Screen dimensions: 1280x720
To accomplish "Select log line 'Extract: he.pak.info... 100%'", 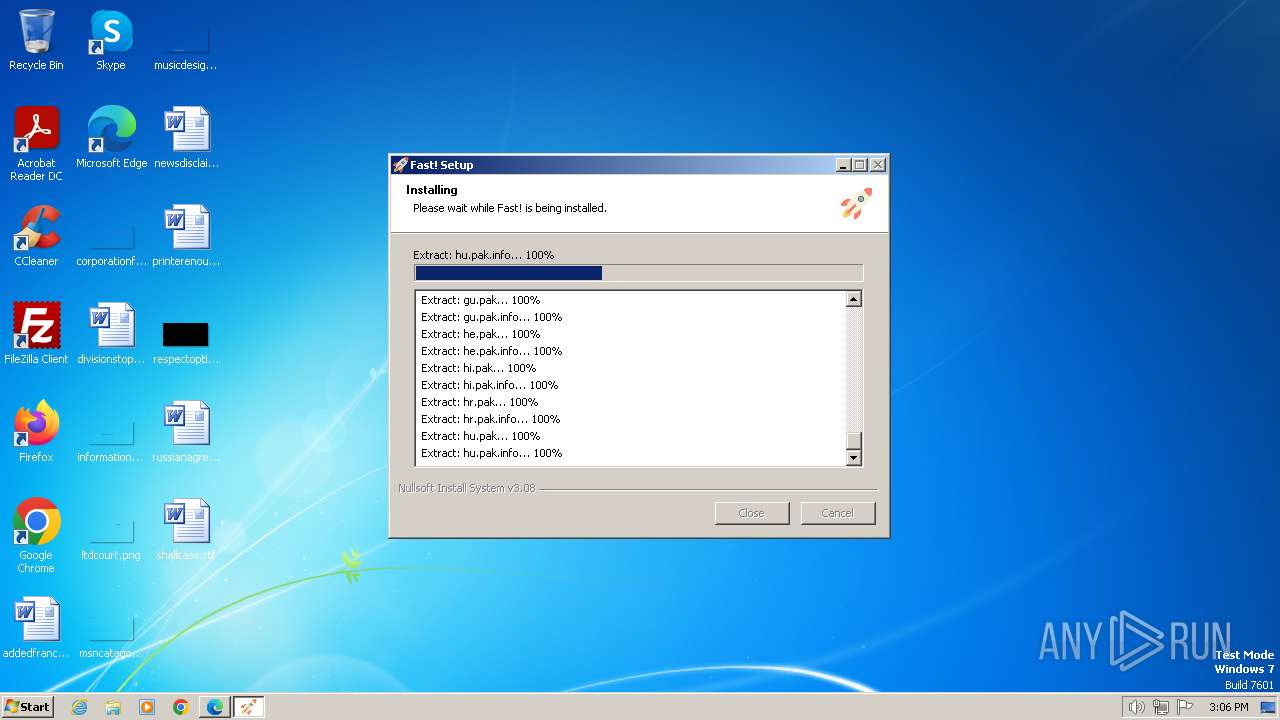I will pyautogui.click(x=491, y=351).
